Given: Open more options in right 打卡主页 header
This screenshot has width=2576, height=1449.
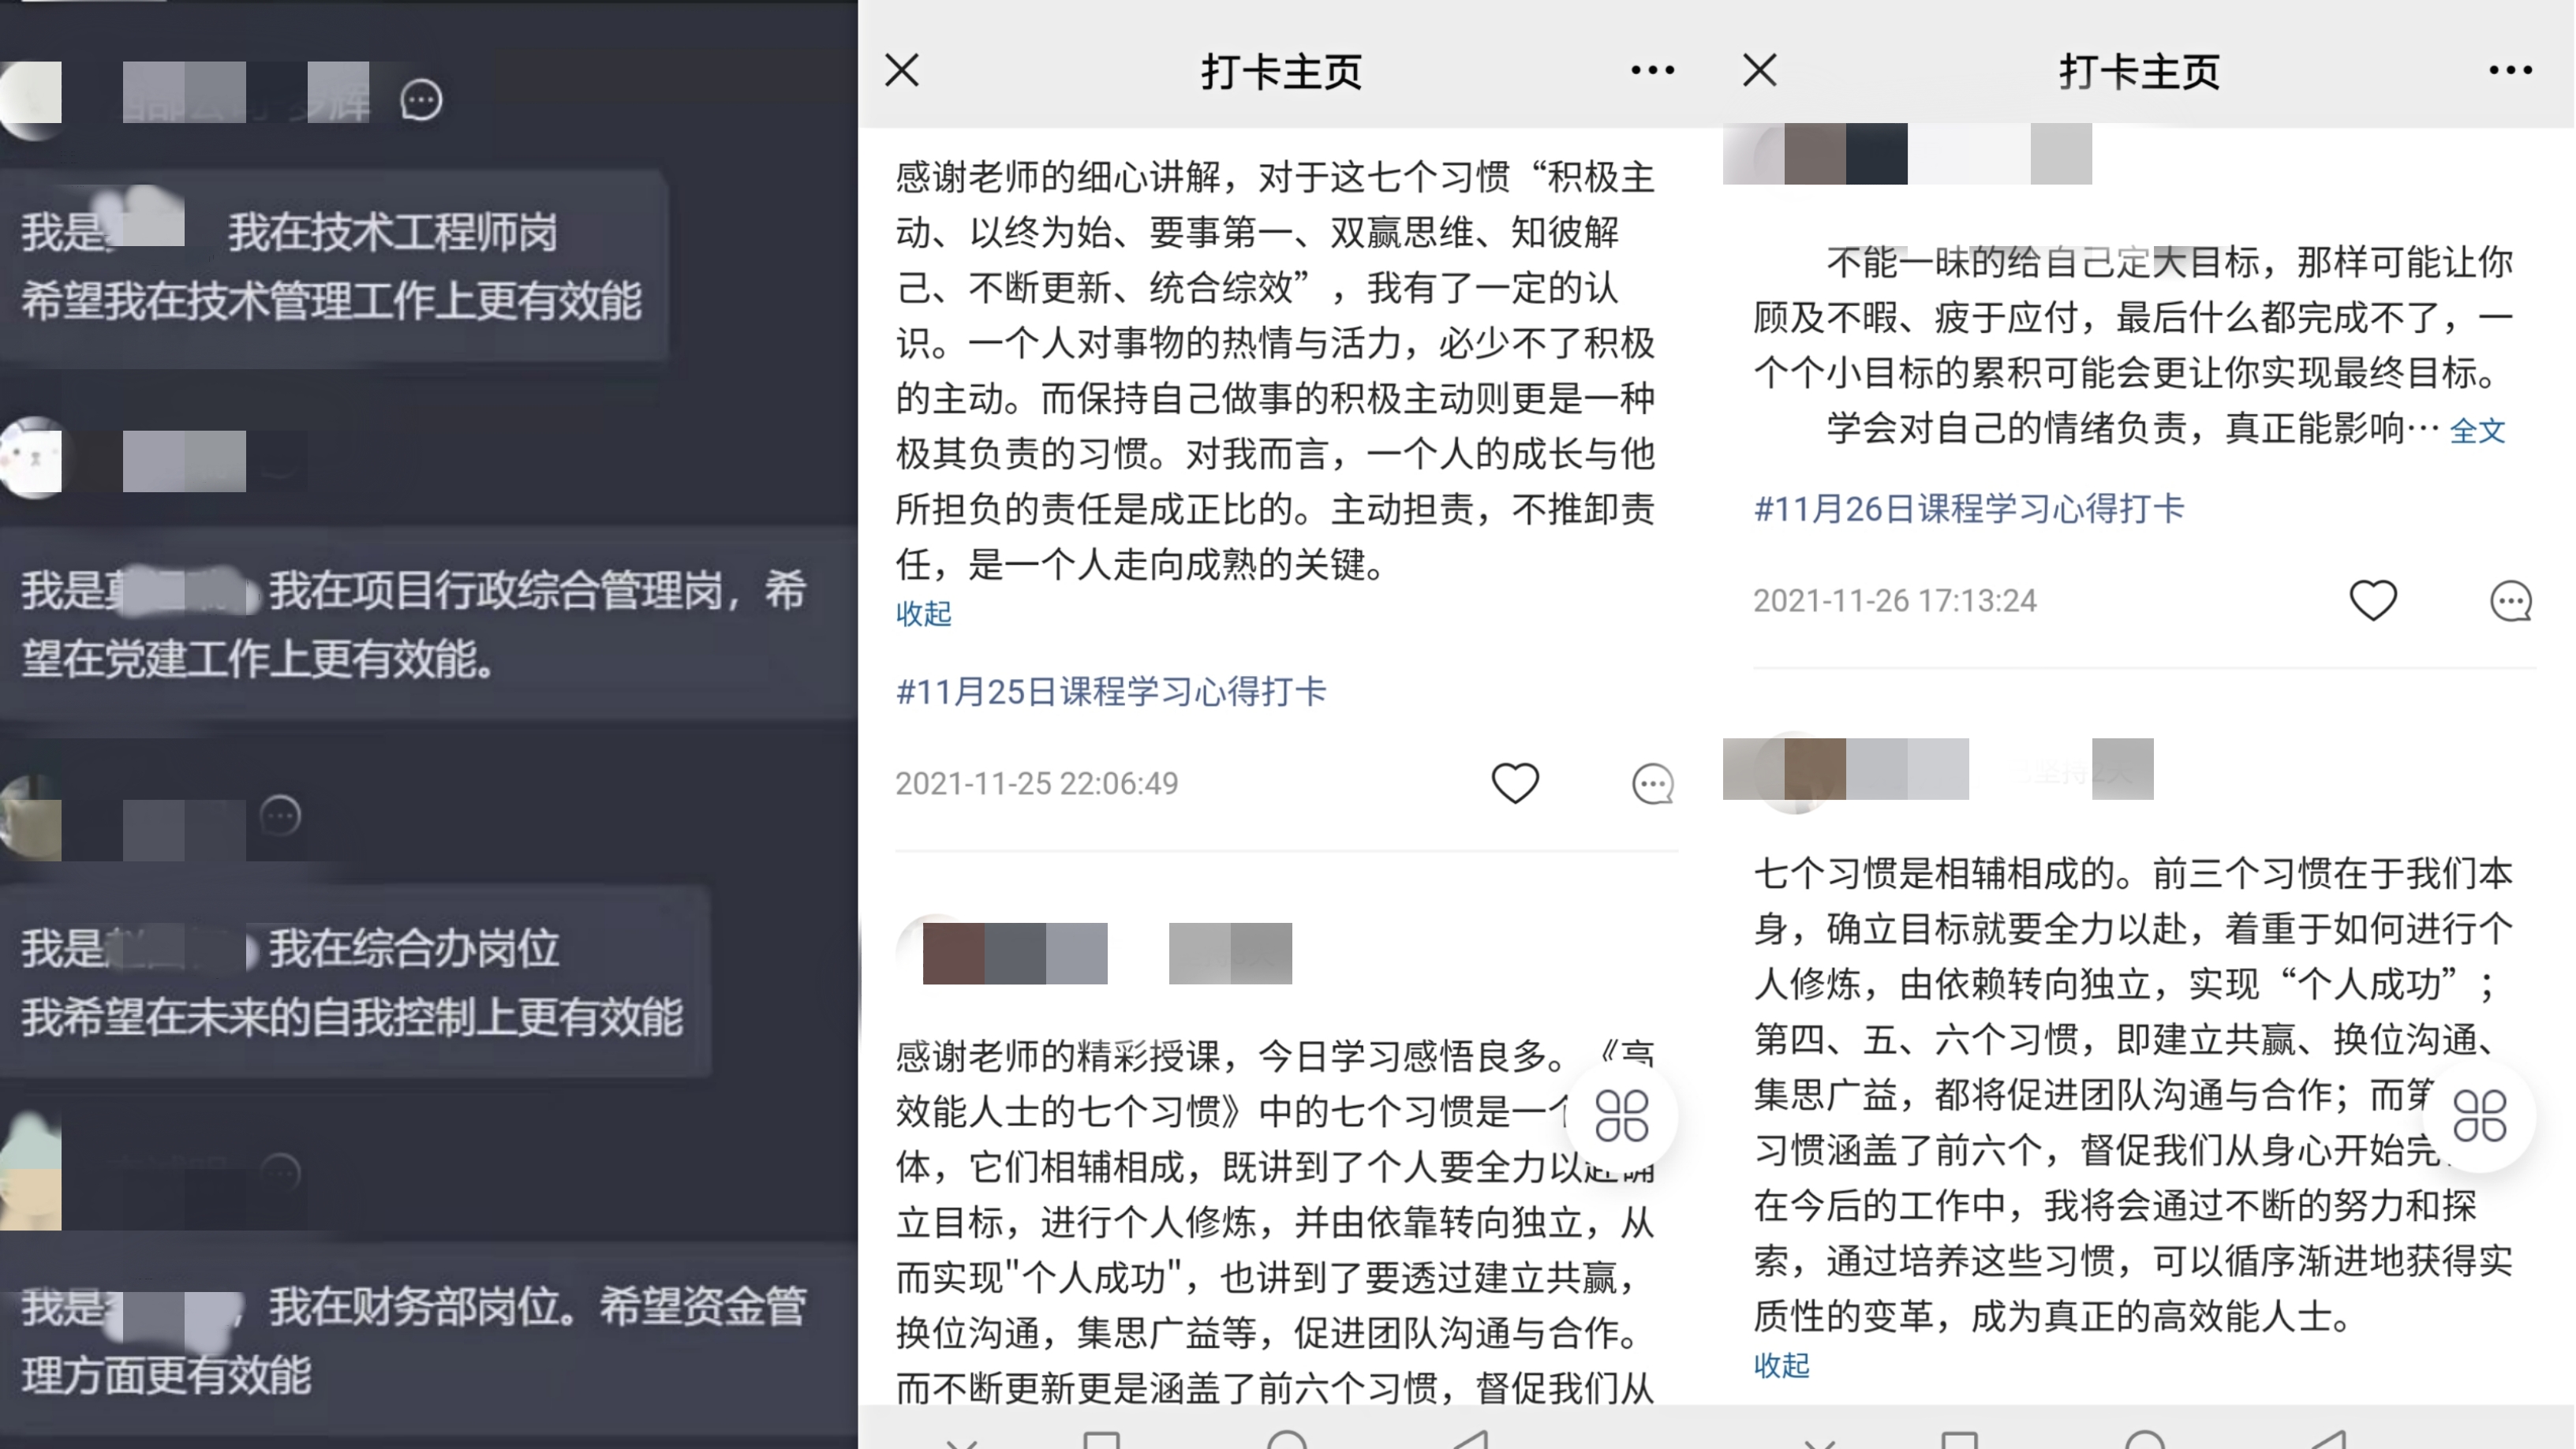Looking at the screenshot, I should click(2510, 70).
